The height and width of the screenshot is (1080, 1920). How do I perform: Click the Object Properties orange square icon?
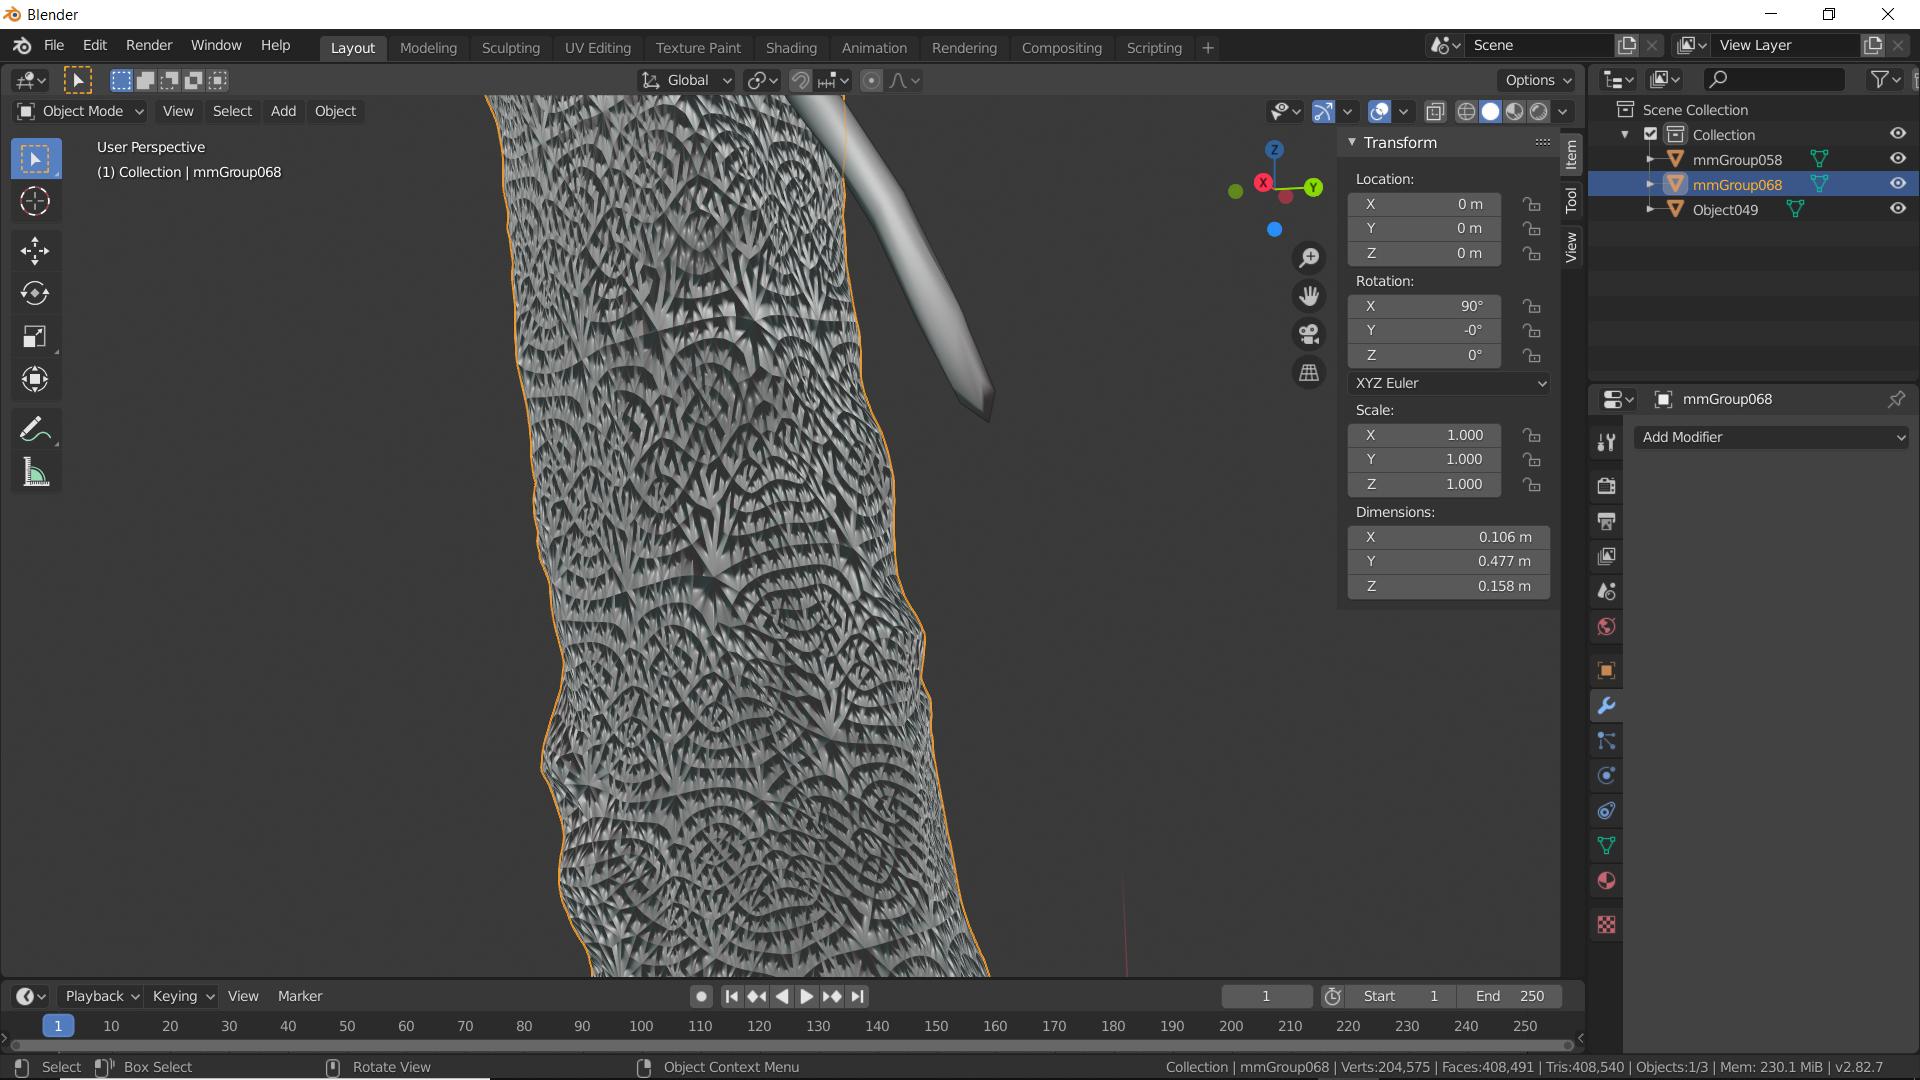(x=1607, y=671)
